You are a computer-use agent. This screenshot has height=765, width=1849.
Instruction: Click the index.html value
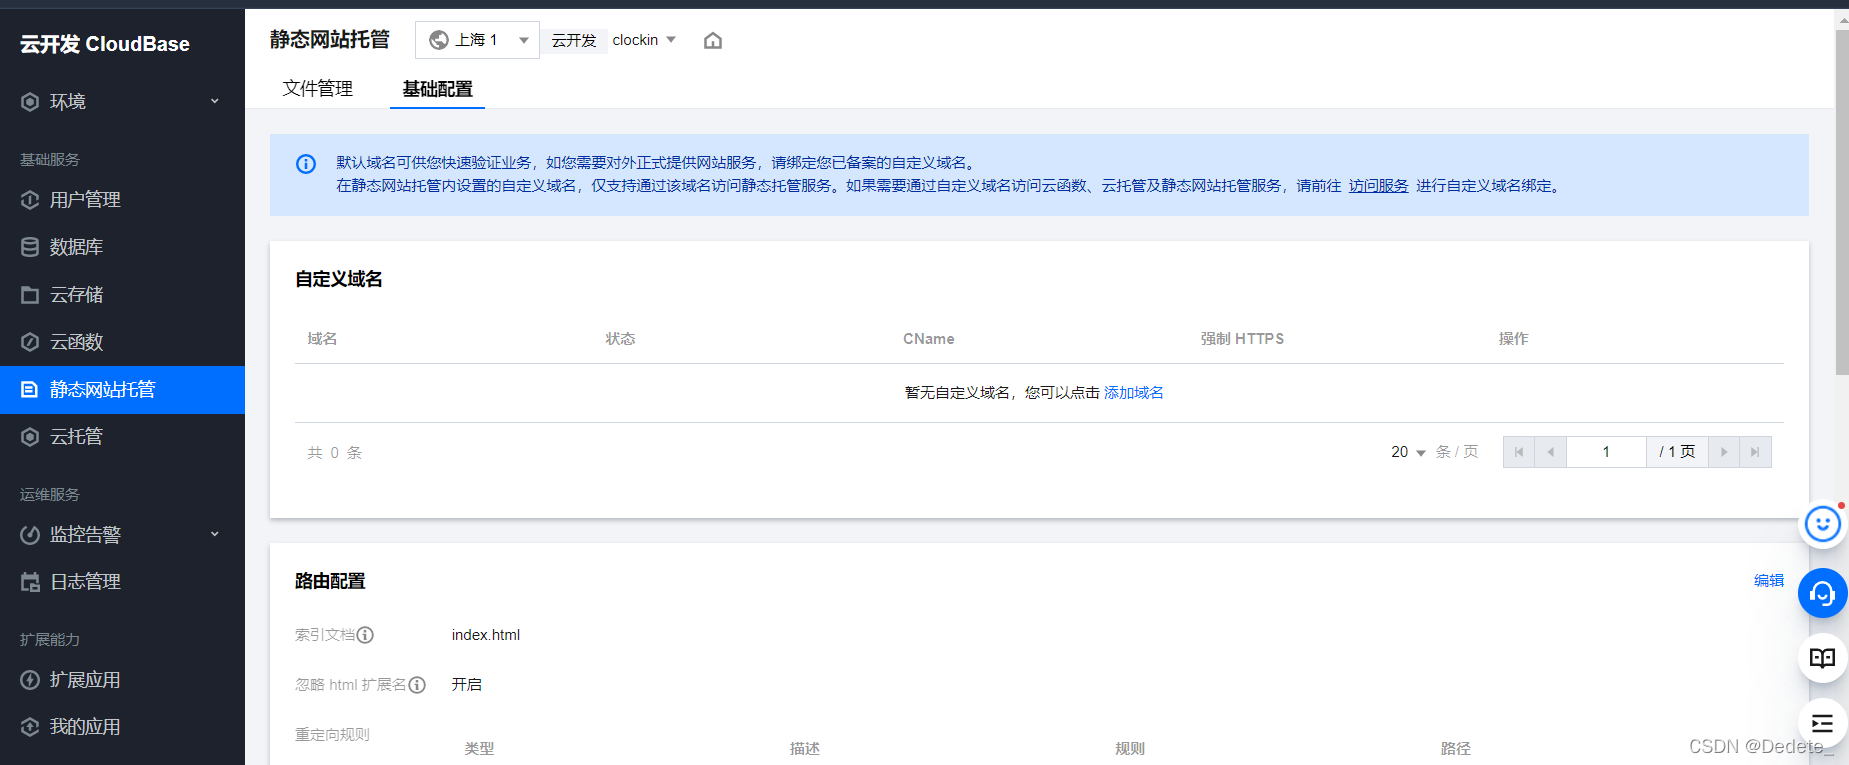486,635
